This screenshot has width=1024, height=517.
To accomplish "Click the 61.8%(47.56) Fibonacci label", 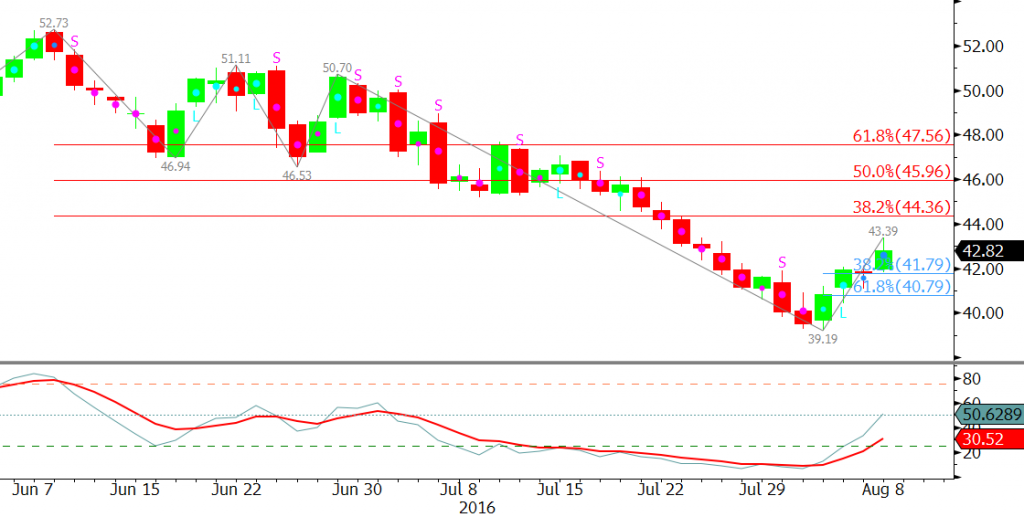I will (x=901, y=136).
